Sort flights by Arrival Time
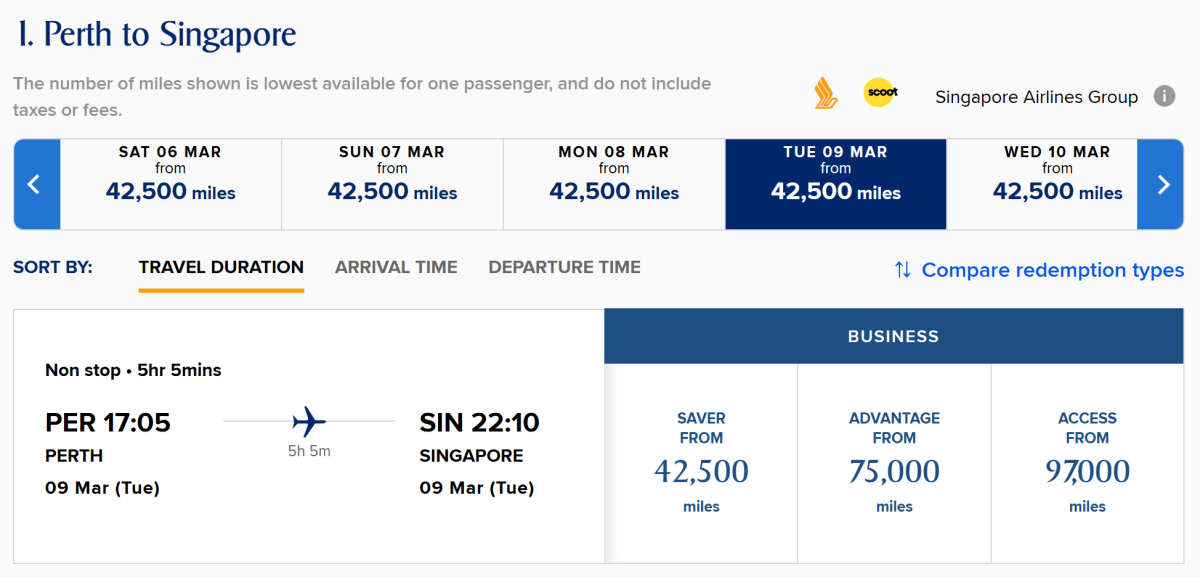 [396, 267]
